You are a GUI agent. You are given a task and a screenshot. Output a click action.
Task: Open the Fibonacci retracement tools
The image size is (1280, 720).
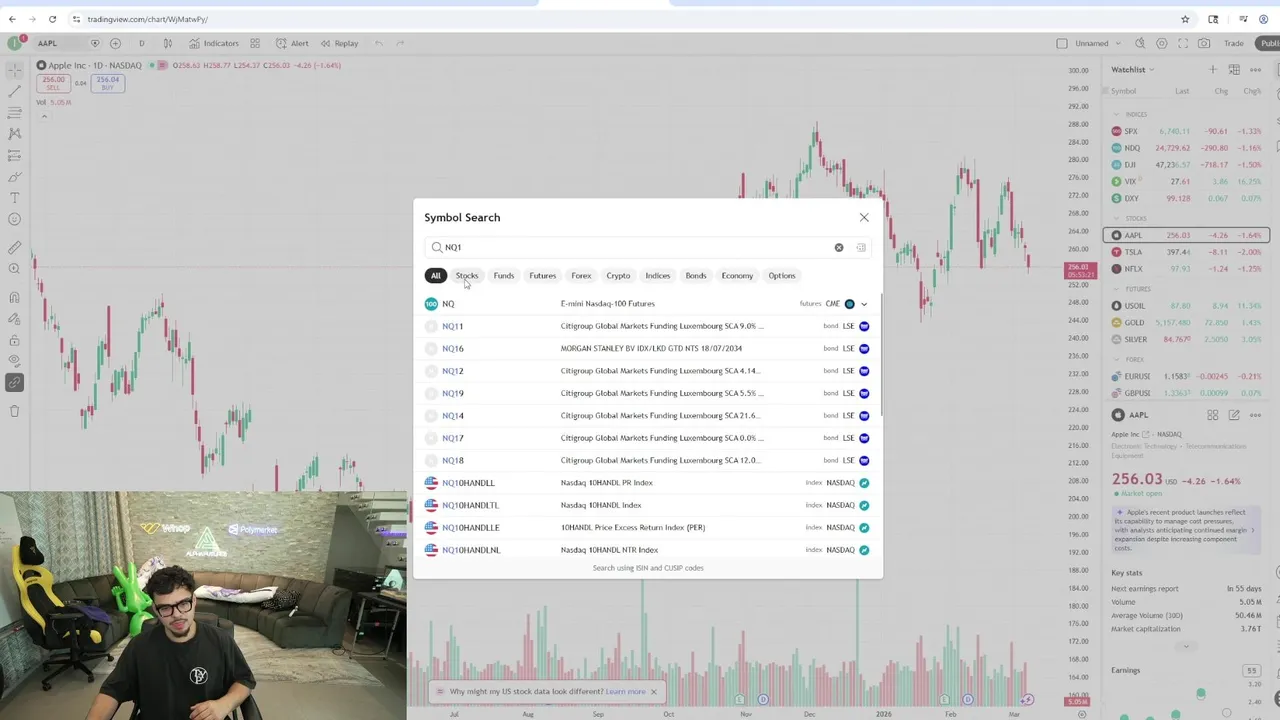[x=14, y=113]
